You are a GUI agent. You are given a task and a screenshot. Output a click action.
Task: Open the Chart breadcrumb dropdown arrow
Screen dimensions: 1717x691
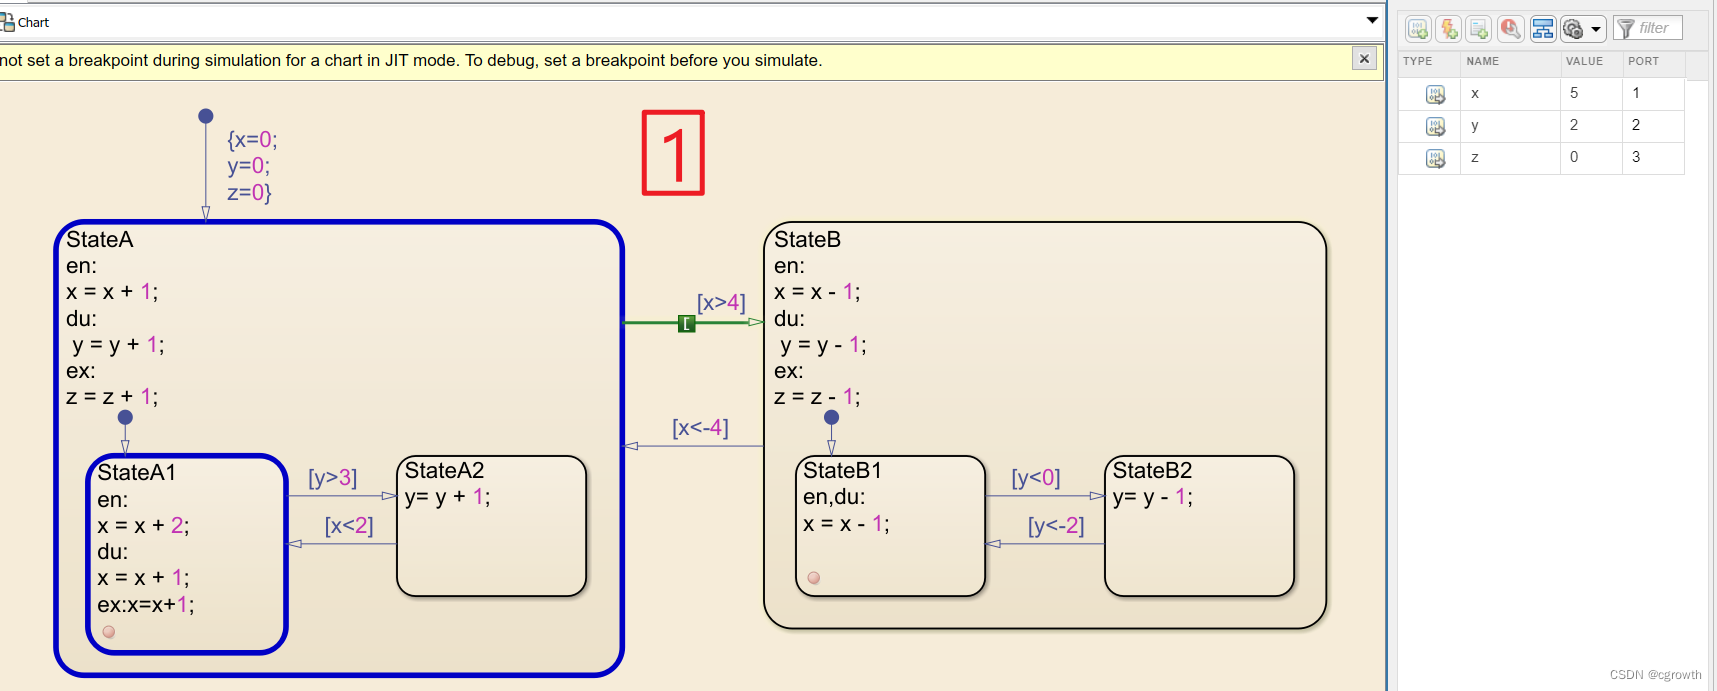[1372, 21]
